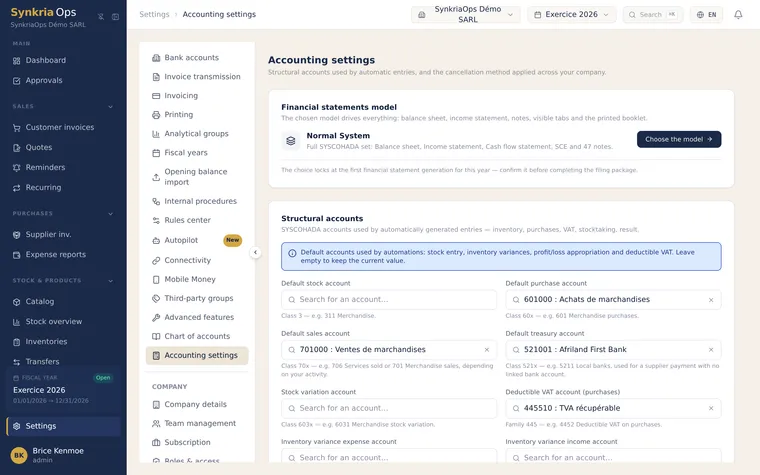The width and height of the screenshot is (760, 475).
Task: Click 601000 : Achats de marchandises field
Action: [613, 300]
